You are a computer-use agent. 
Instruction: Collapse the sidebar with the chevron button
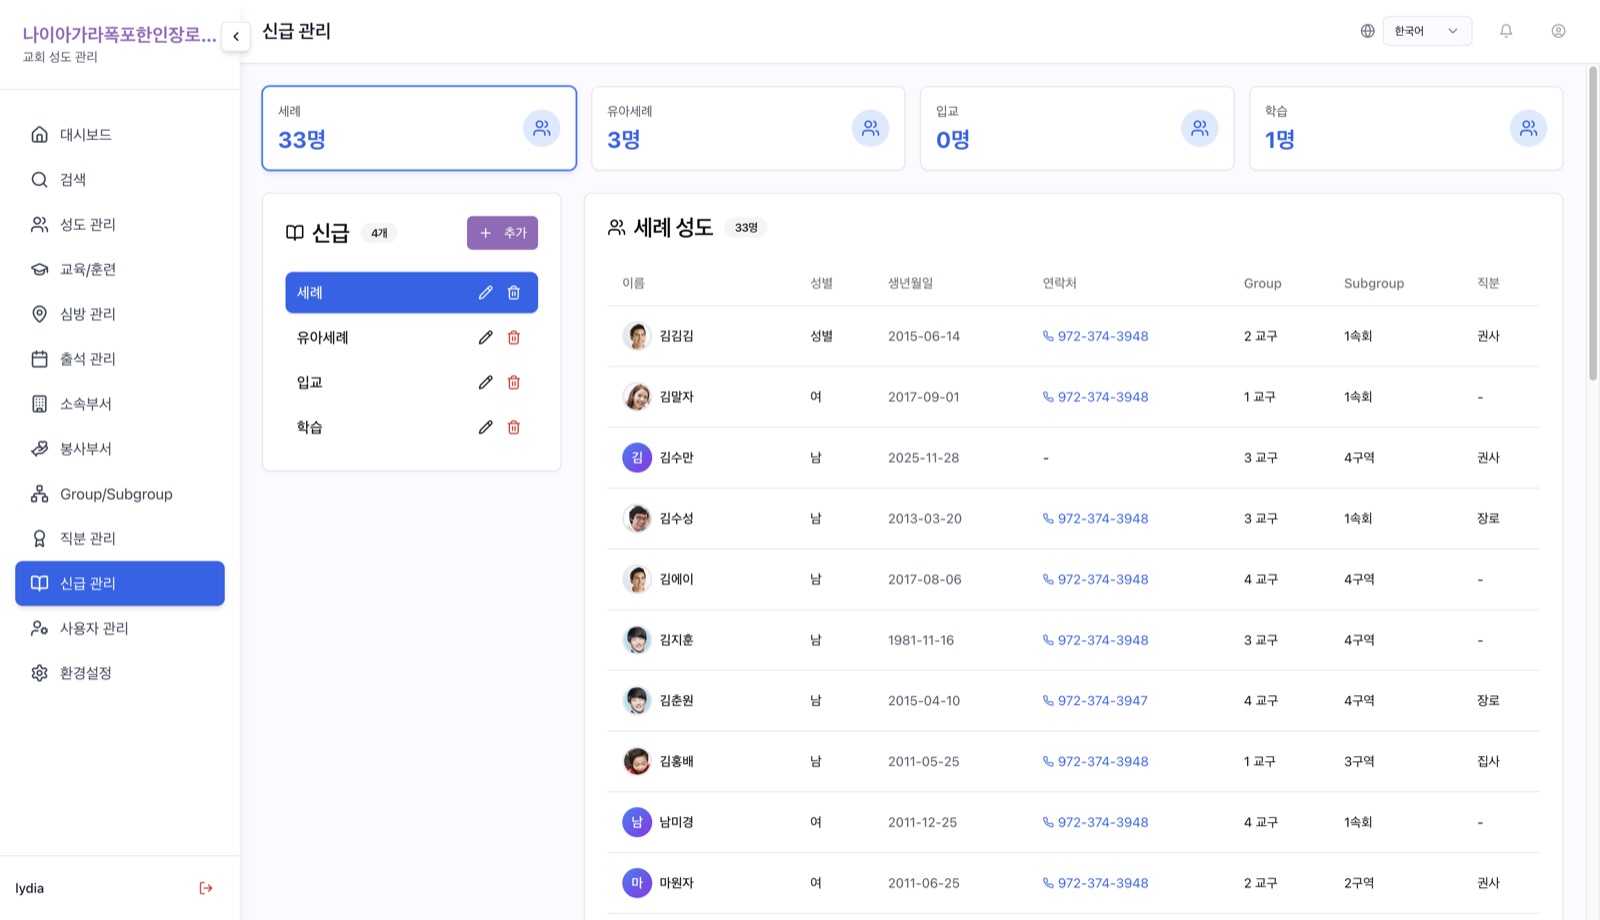[x=236, y=36]
